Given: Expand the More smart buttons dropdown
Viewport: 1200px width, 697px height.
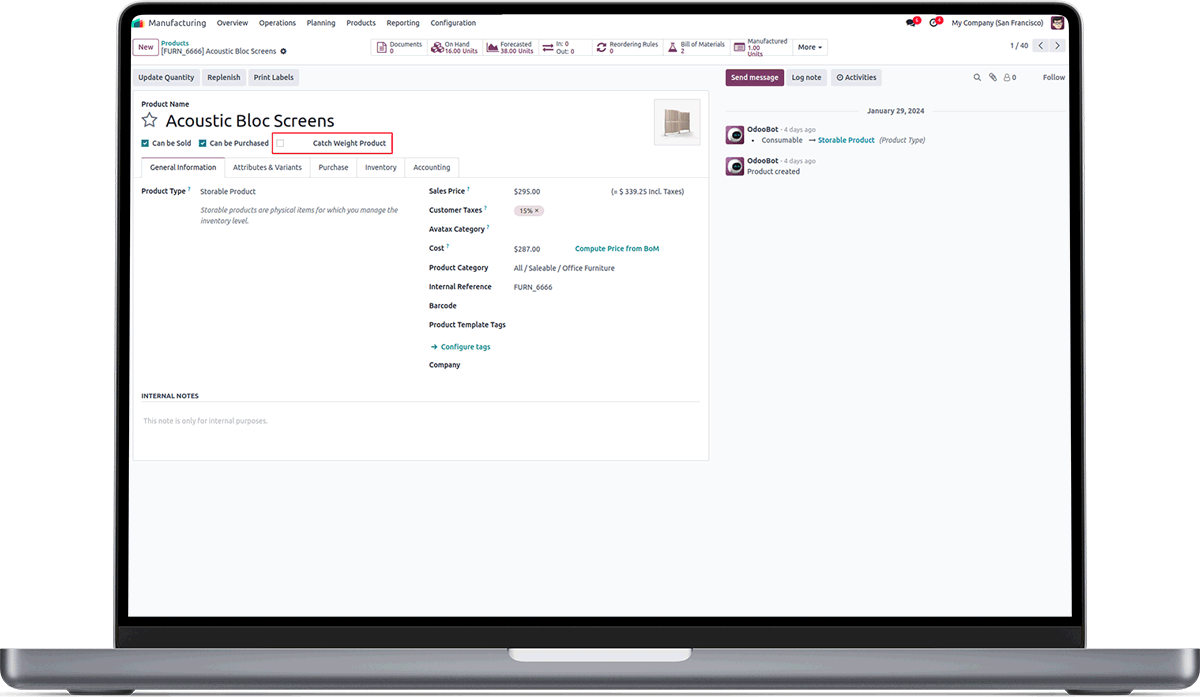Looking at the screenshot, I should 810,47.
